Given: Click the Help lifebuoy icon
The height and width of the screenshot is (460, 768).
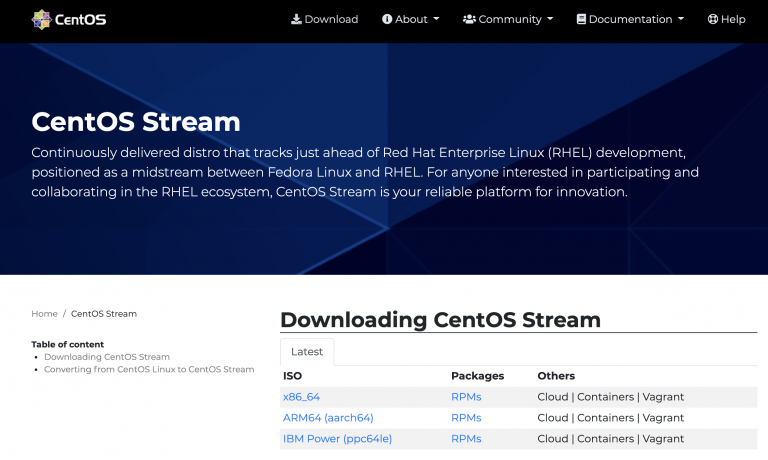Looking at the screenshot, I should [713, 19].
